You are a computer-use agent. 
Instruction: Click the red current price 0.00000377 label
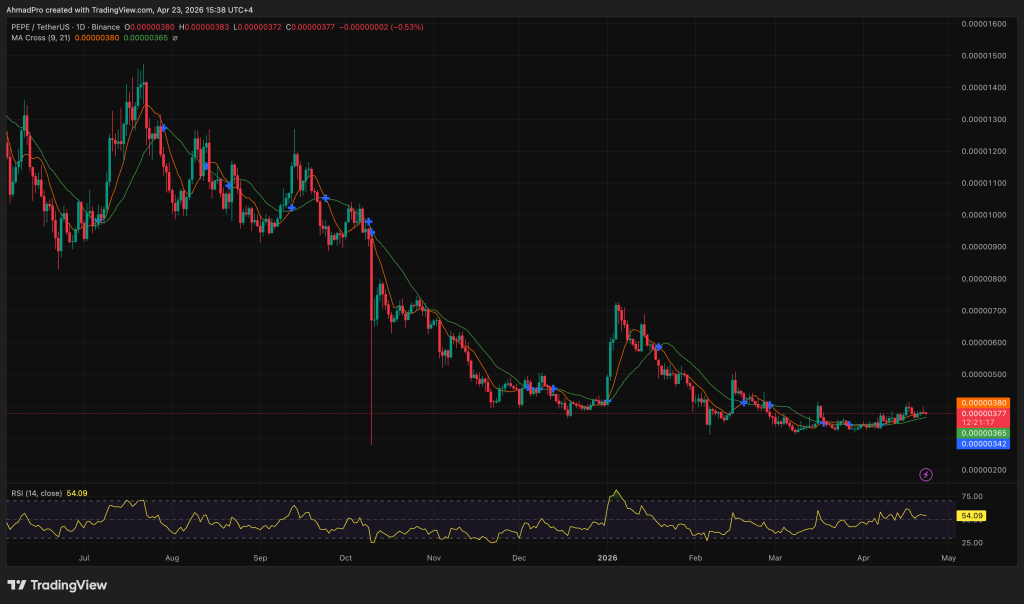(981, 412)
